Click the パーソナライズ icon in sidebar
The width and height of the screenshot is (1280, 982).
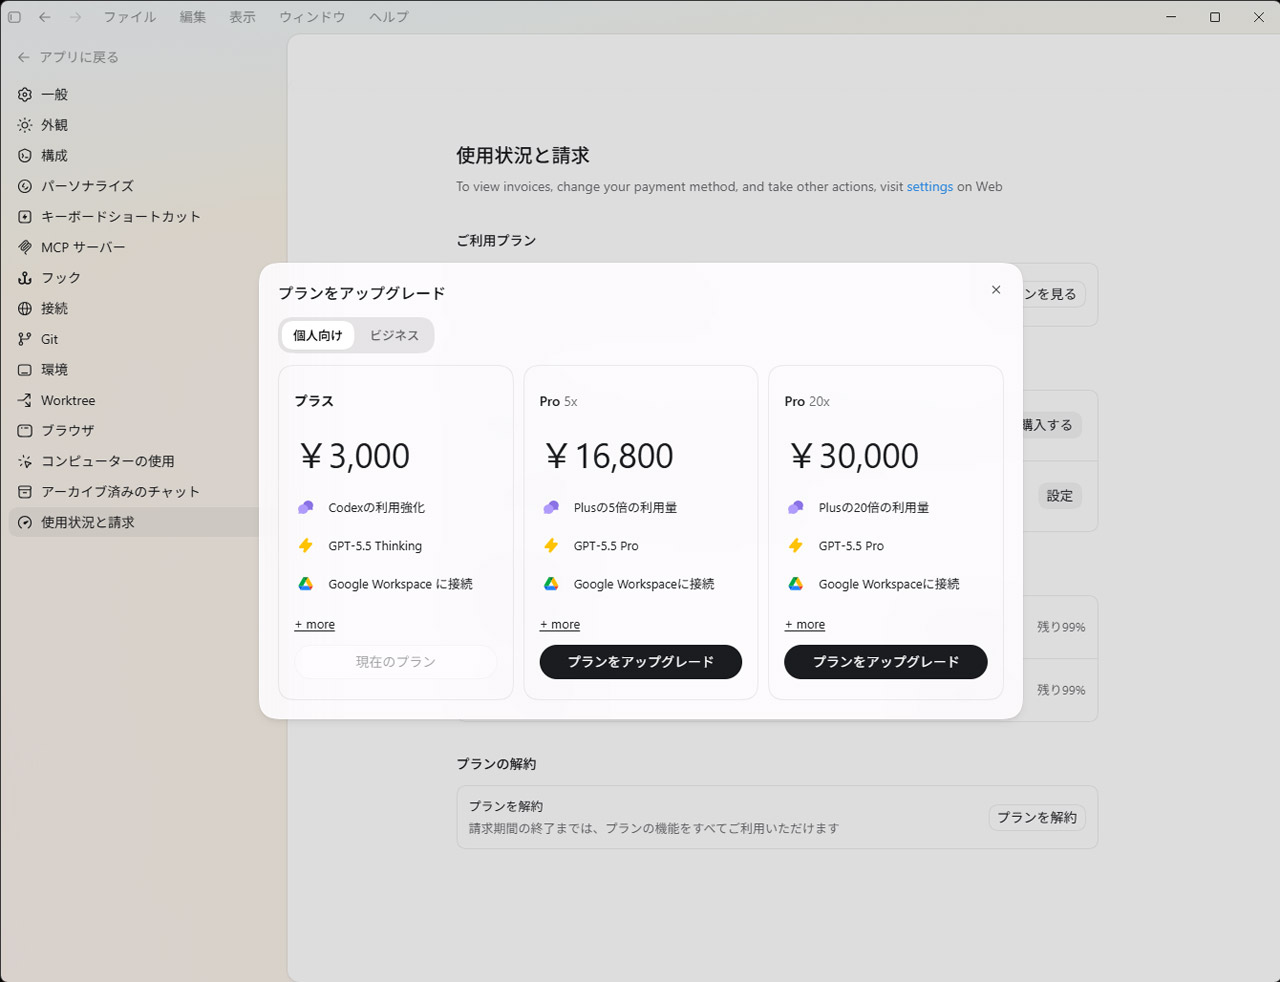coord(25,186)
